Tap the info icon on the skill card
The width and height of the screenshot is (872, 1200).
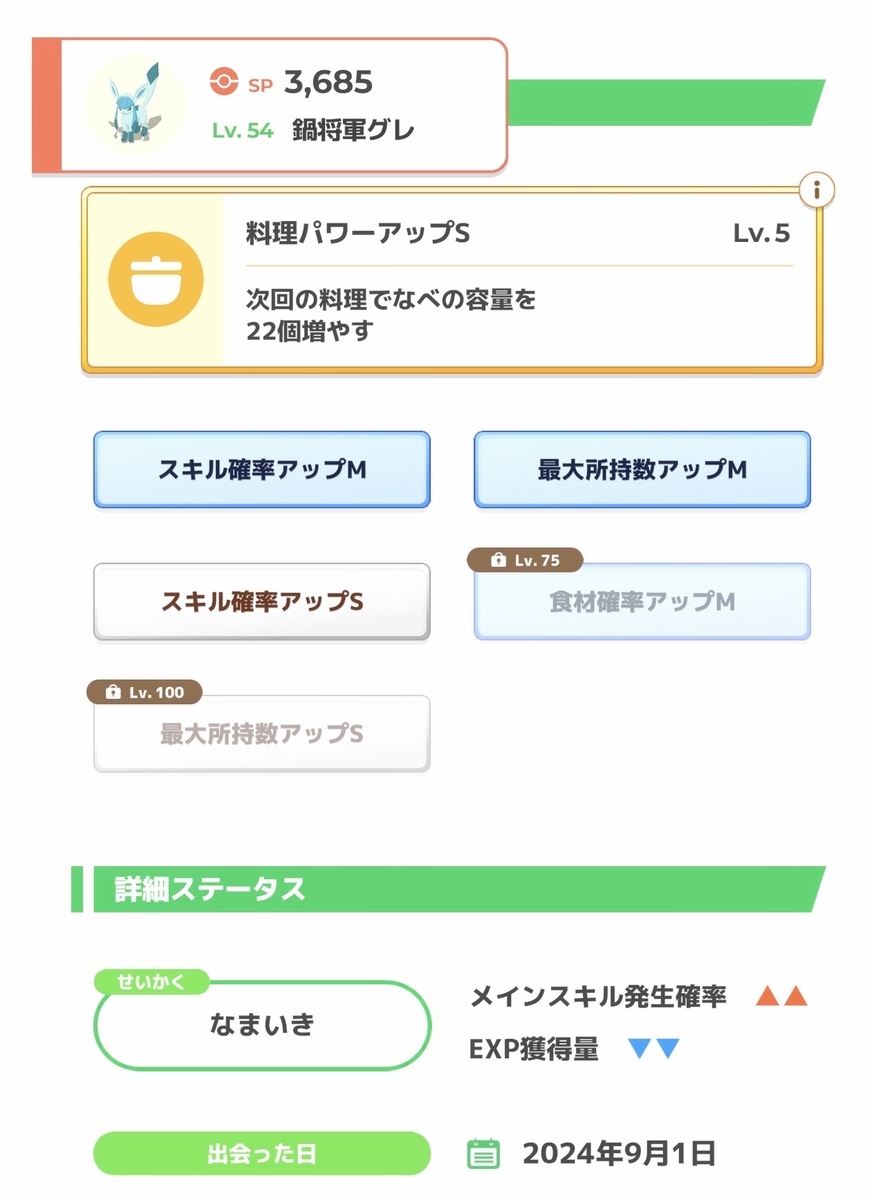818,189
